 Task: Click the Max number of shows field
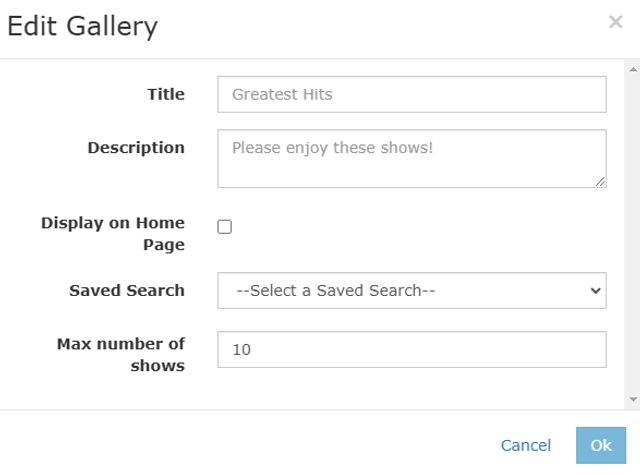pos(411,350)
